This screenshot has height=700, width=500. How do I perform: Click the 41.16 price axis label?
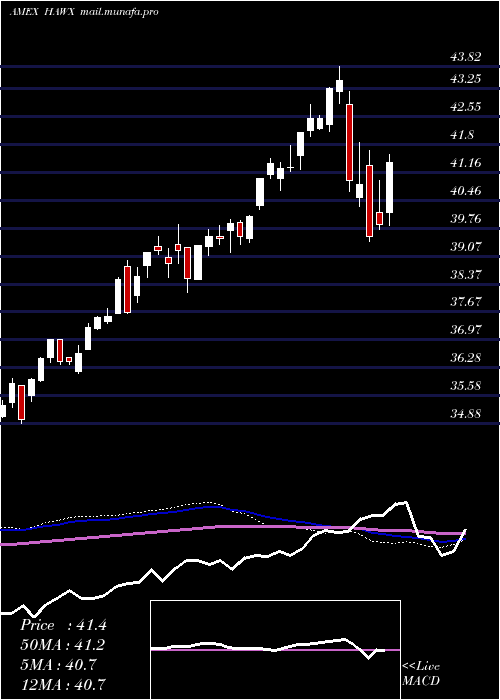[x=466, y=162]
